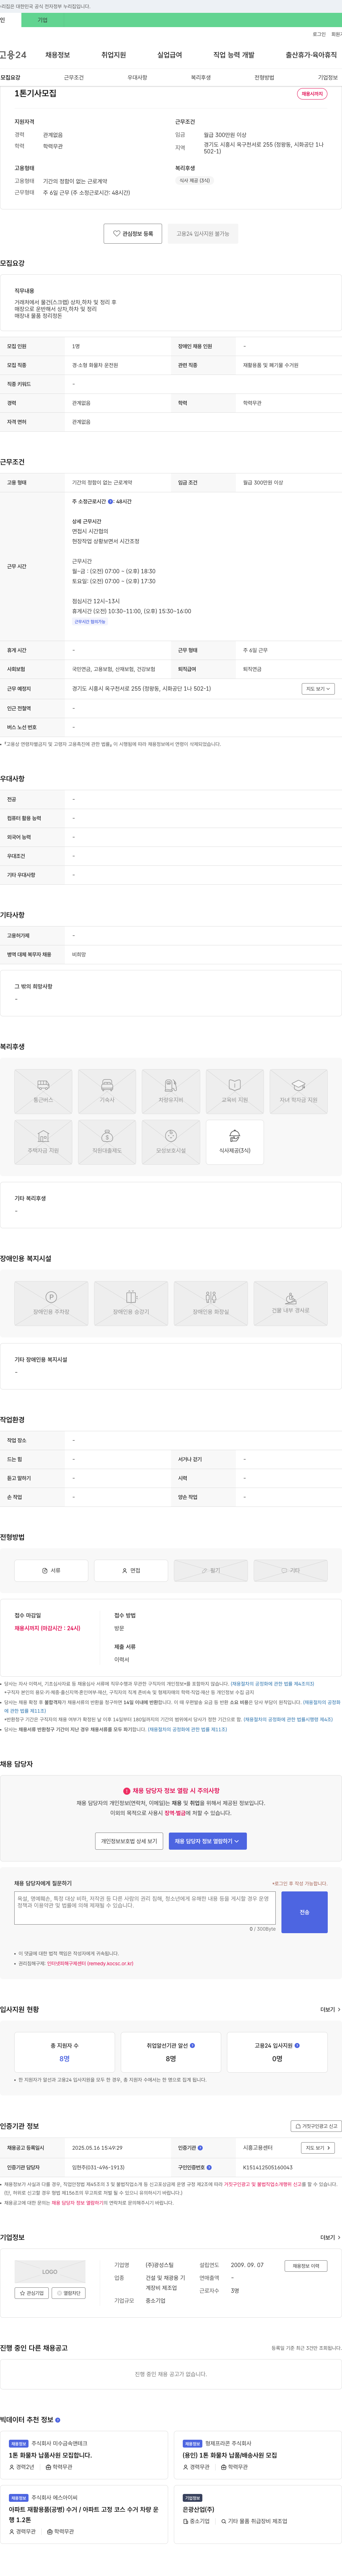The image size is (342, 2576).
Task: Click the 로그인 link
Action: pos(319,34)
